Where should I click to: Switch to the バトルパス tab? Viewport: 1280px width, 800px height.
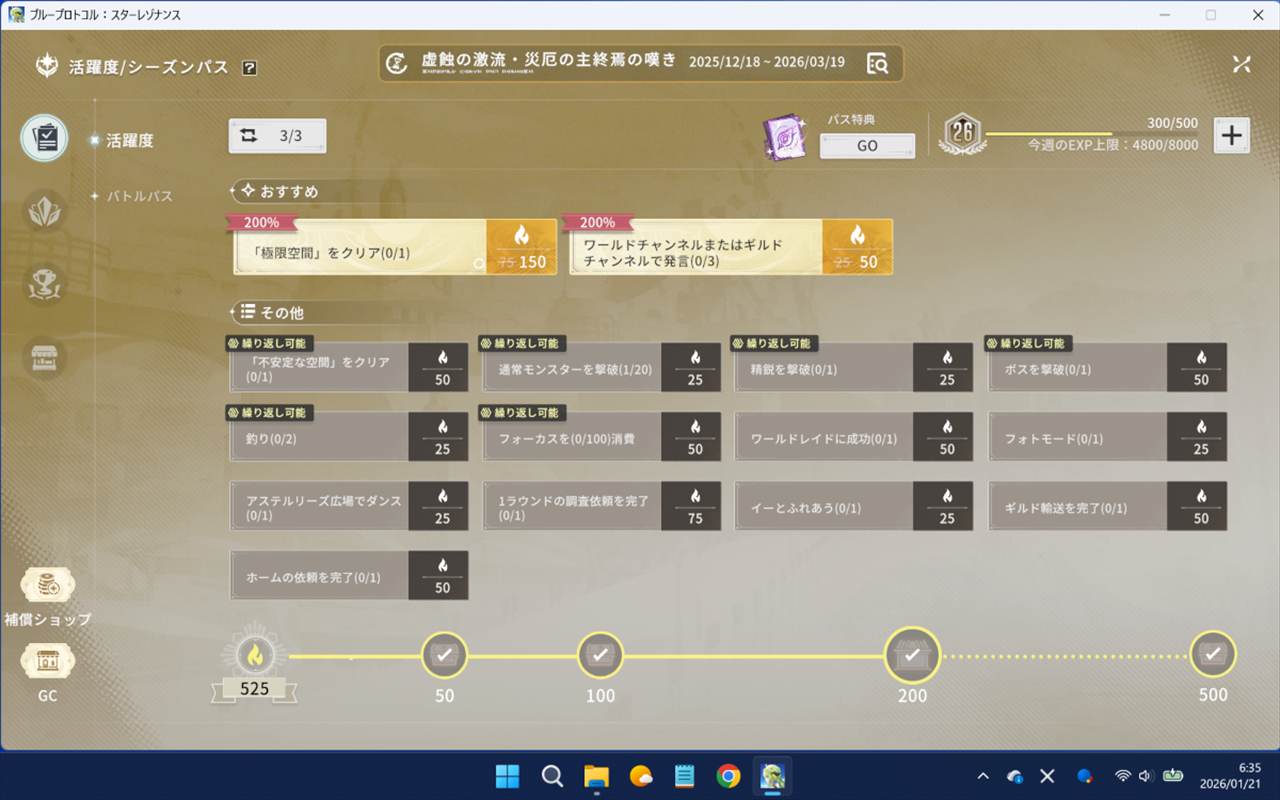tap(140, 196)
